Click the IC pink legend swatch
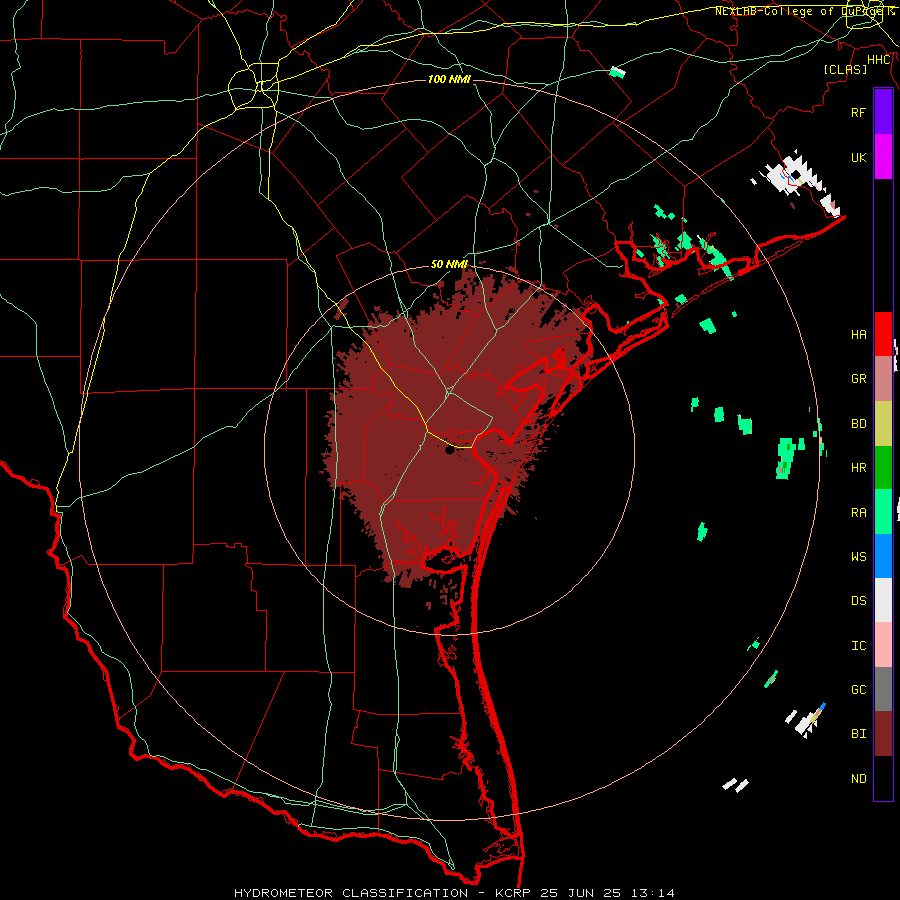The image size is (900, 900). pos(883,645)
